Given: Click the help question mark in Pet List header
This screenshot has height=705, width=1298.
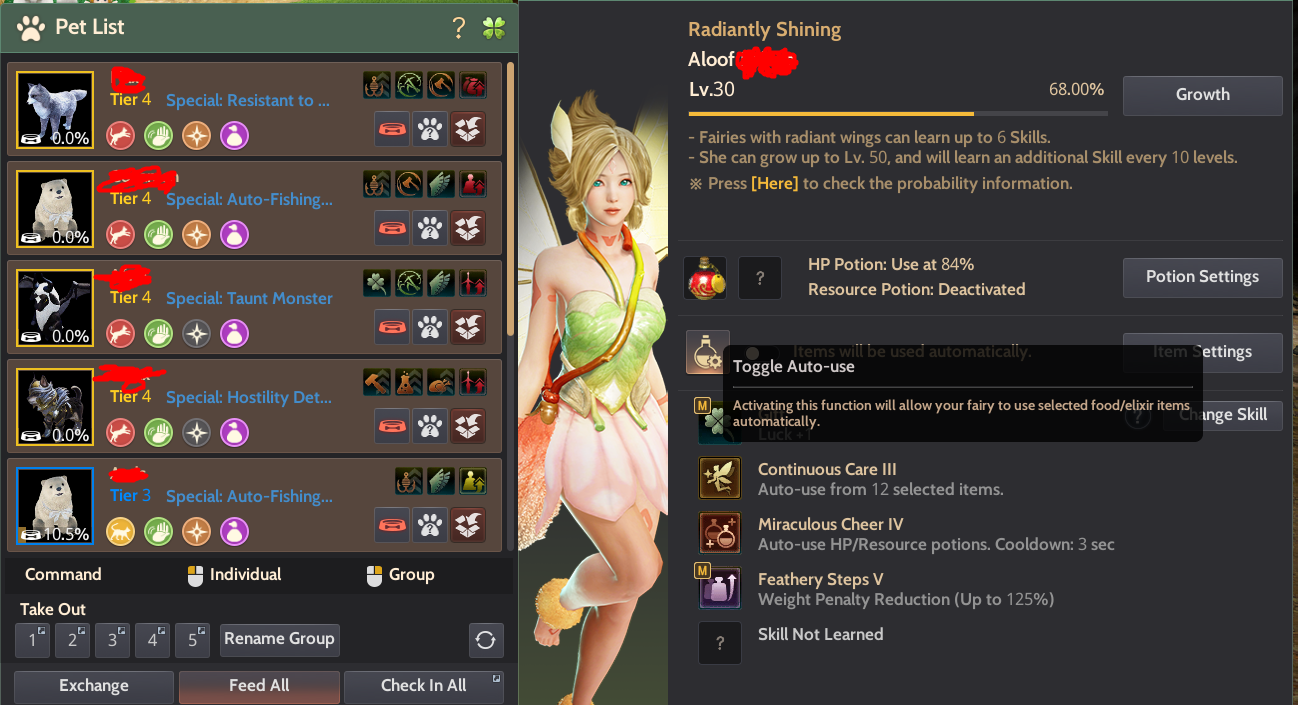Looking at the screenshot, I should (459, 28).
